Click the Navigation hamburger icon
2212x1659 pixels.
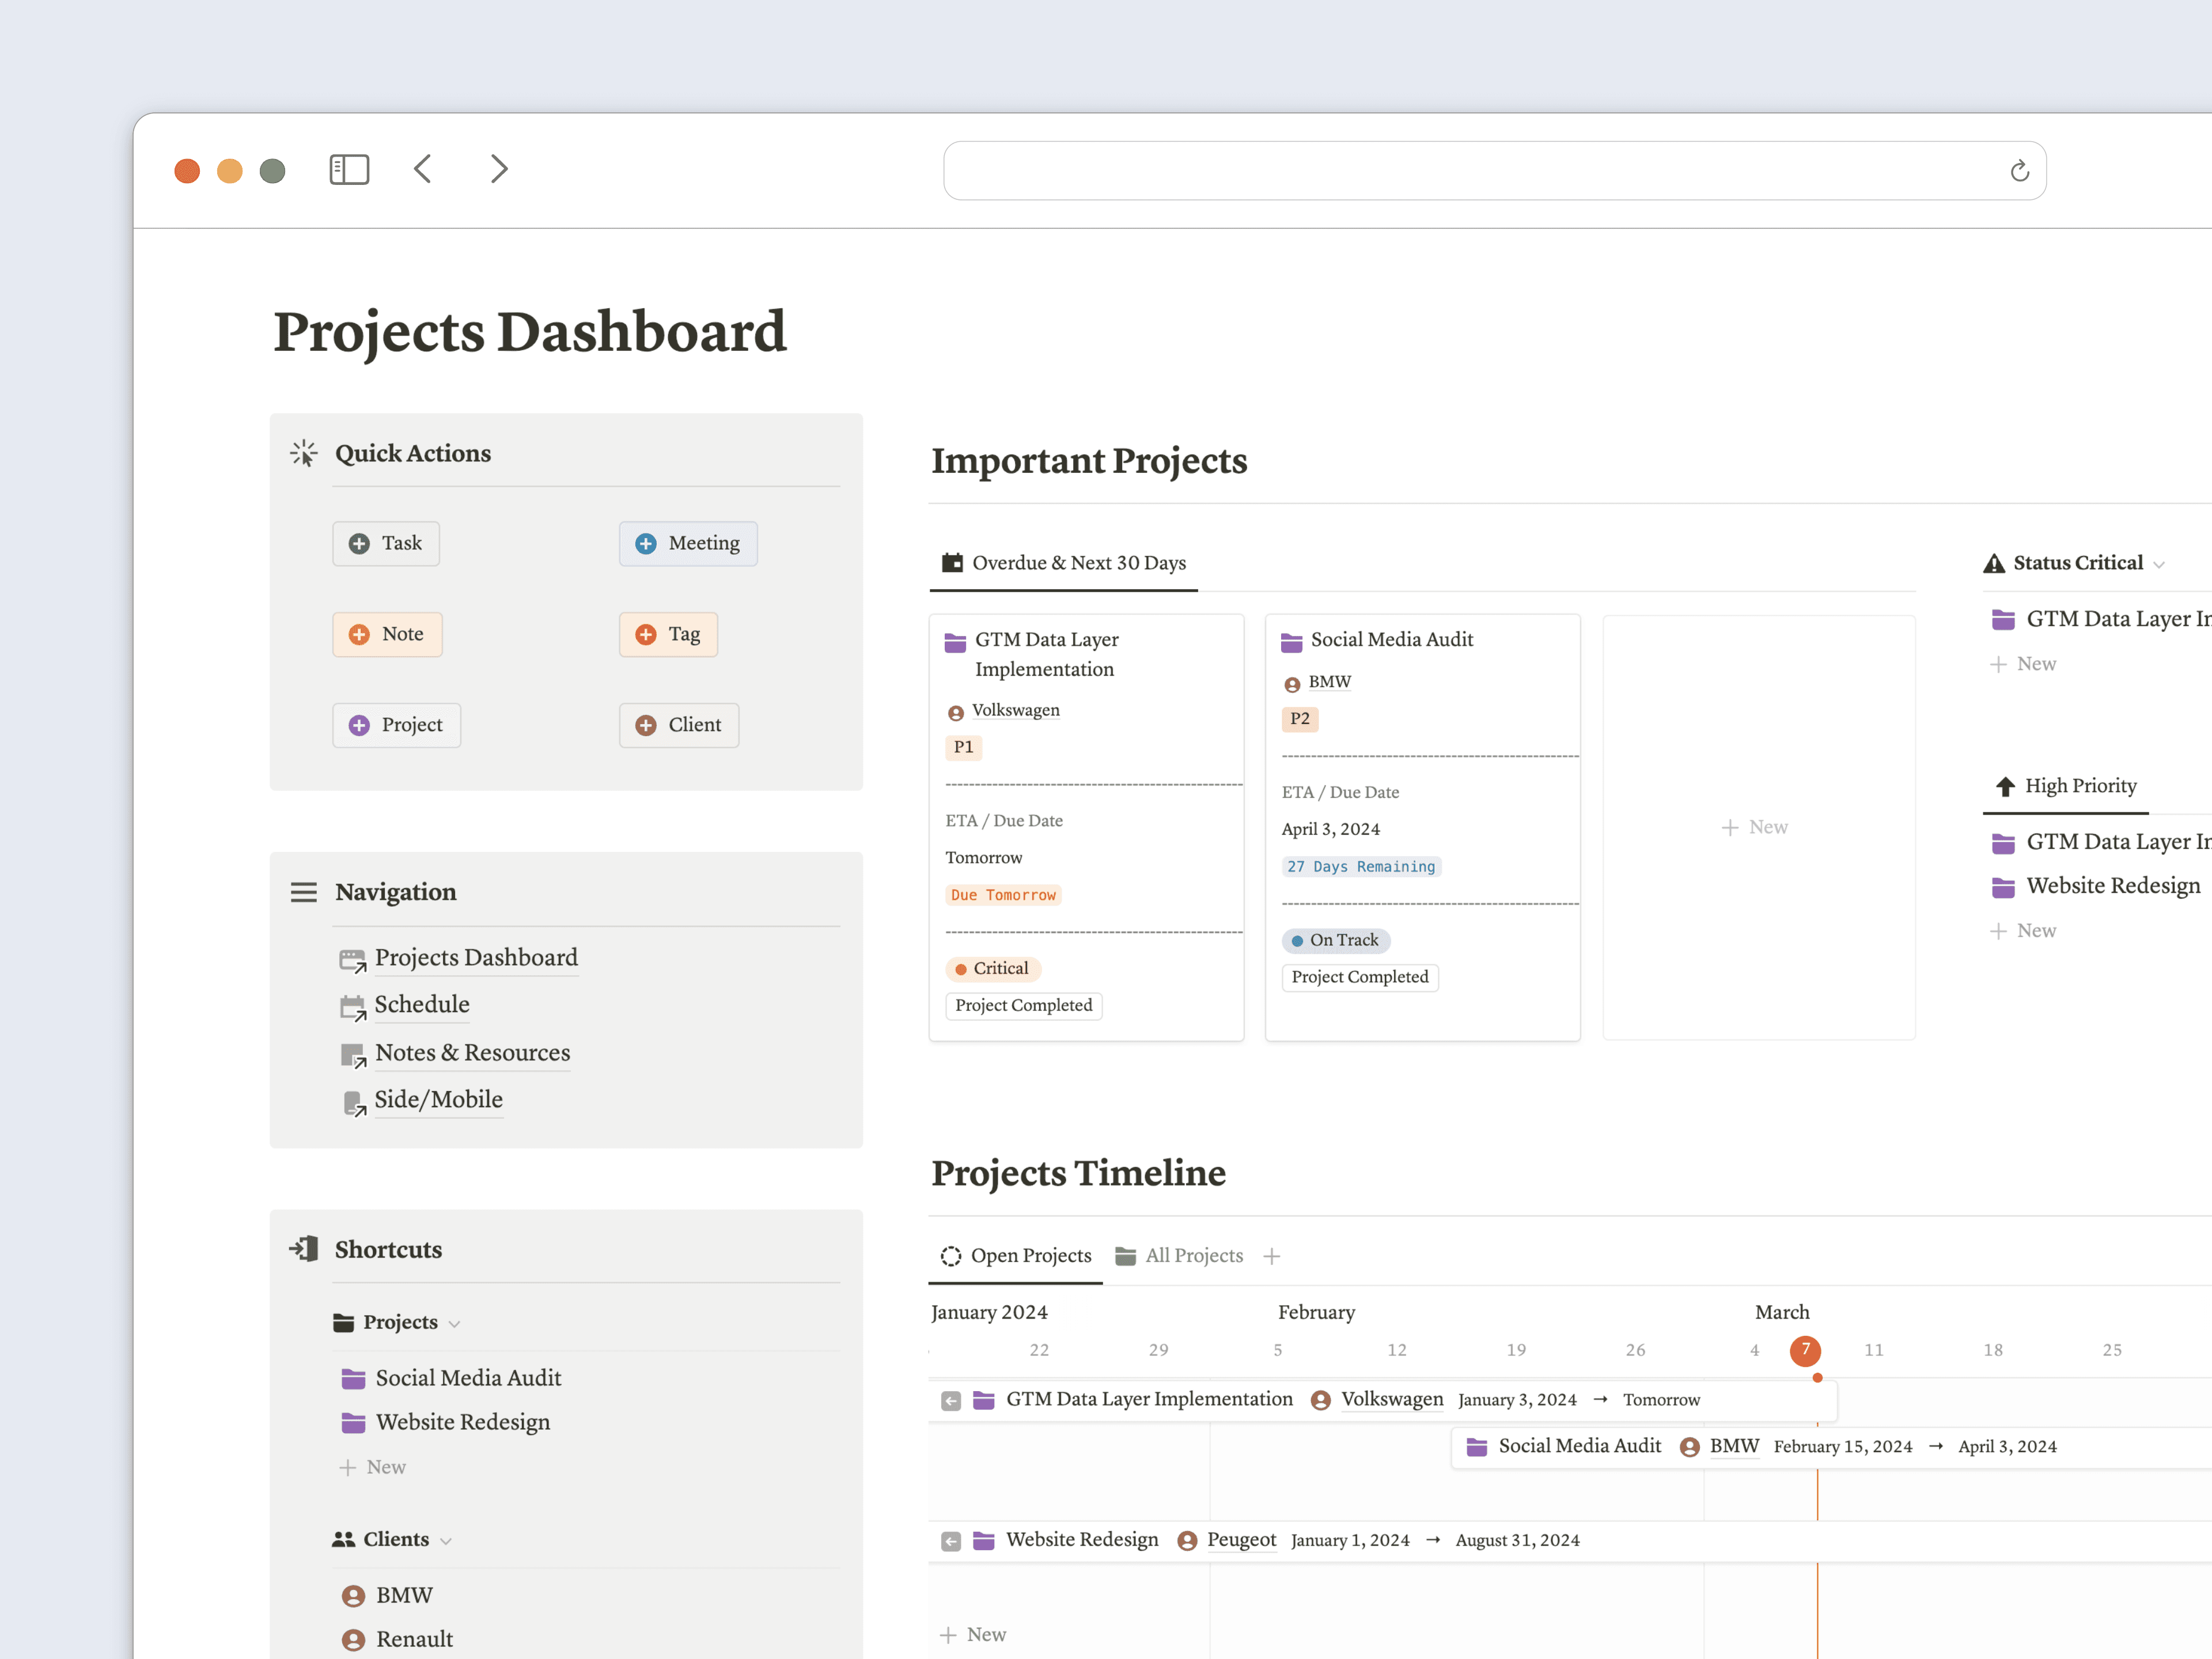(303, 892)
